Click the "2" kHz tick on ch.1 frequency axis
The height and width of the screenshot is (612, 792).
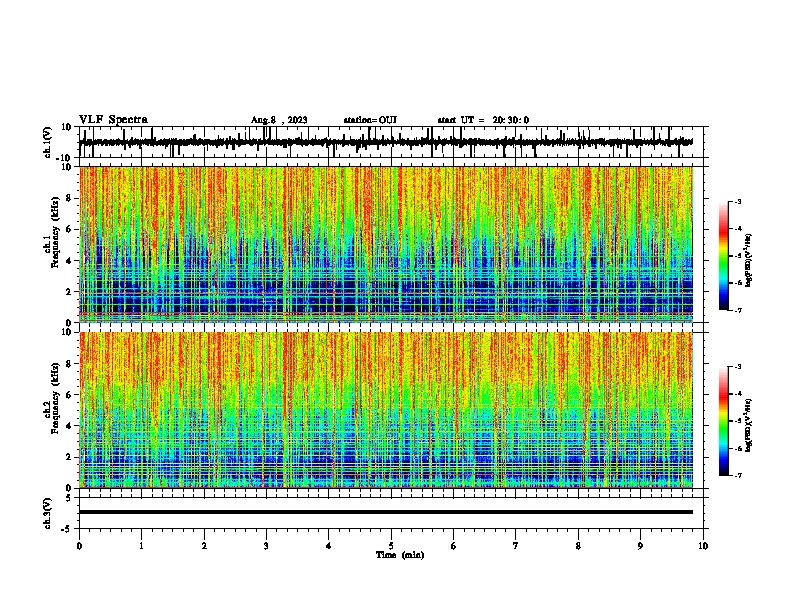(x=69, y=292)
